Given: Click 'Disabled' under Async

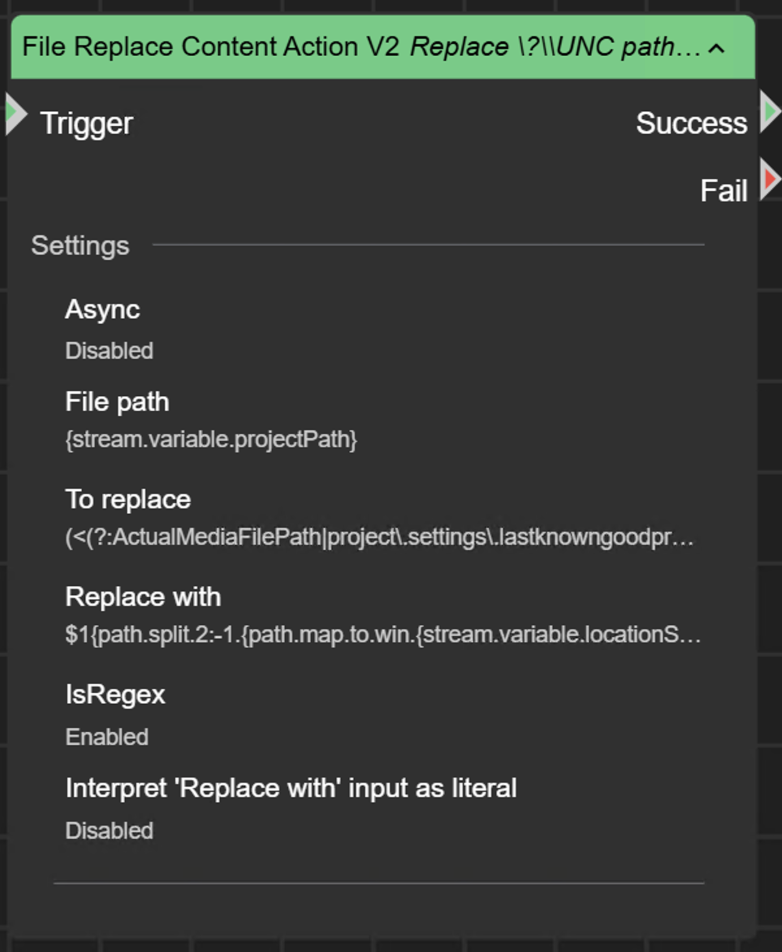Looking at the screenshot, I should (x=108, y=351).
